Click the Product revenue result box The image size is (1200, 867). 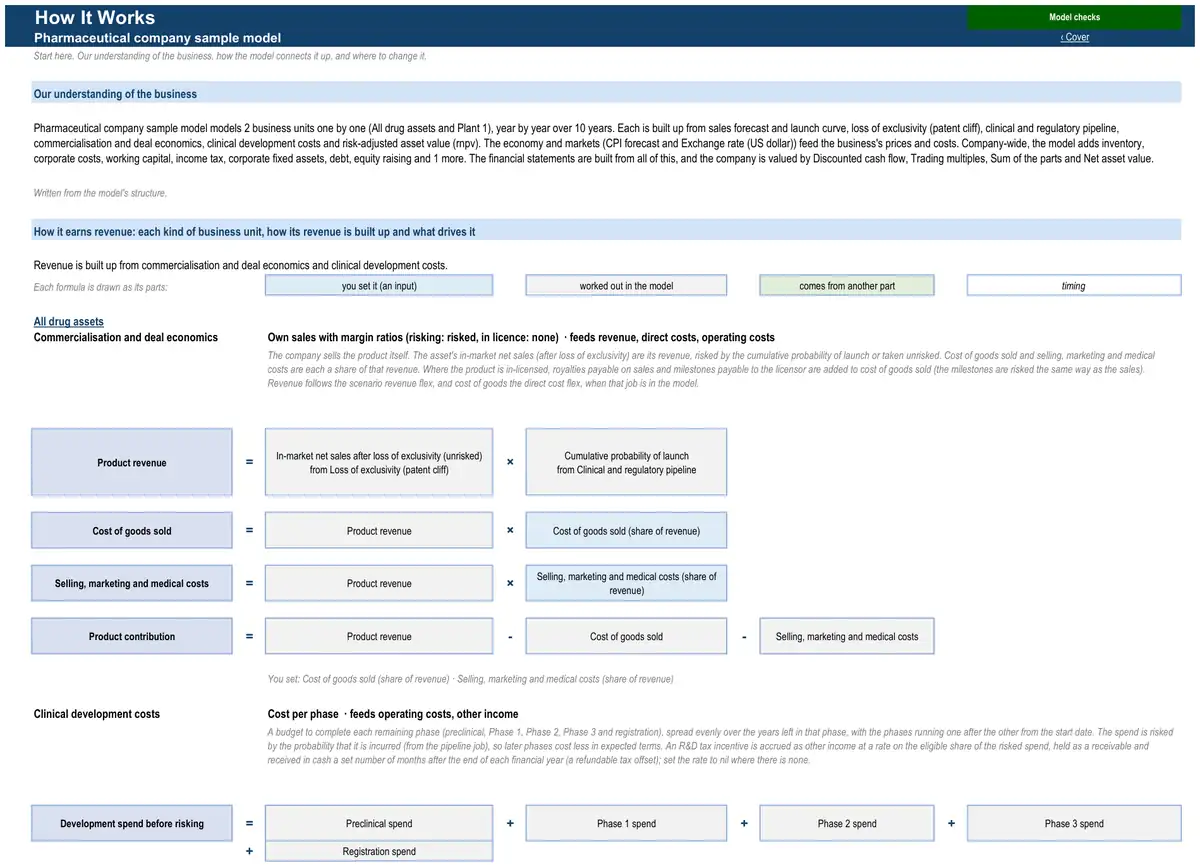click(132, 463)
